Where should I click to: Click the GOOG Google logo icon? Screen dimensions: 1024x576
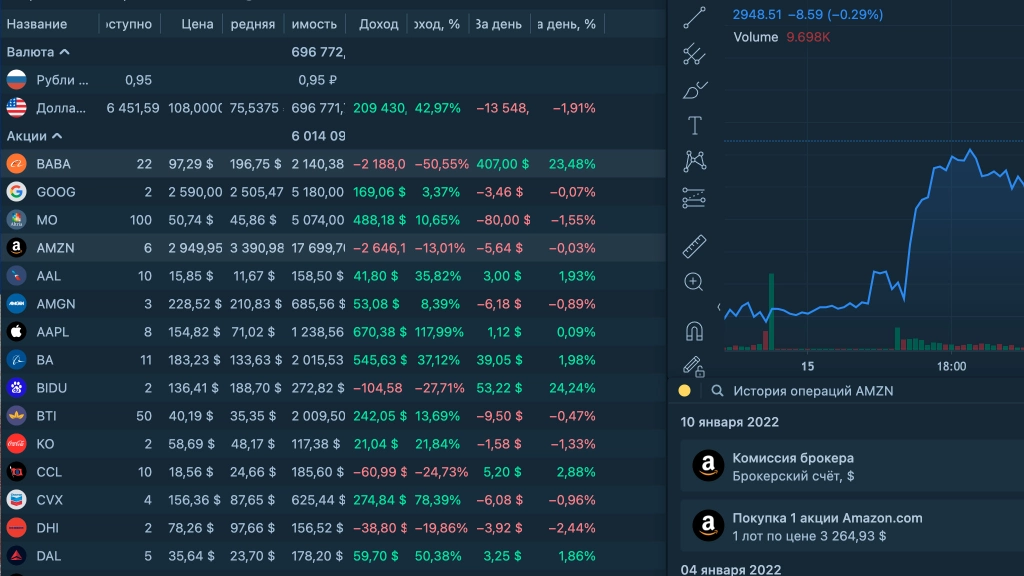16,192
